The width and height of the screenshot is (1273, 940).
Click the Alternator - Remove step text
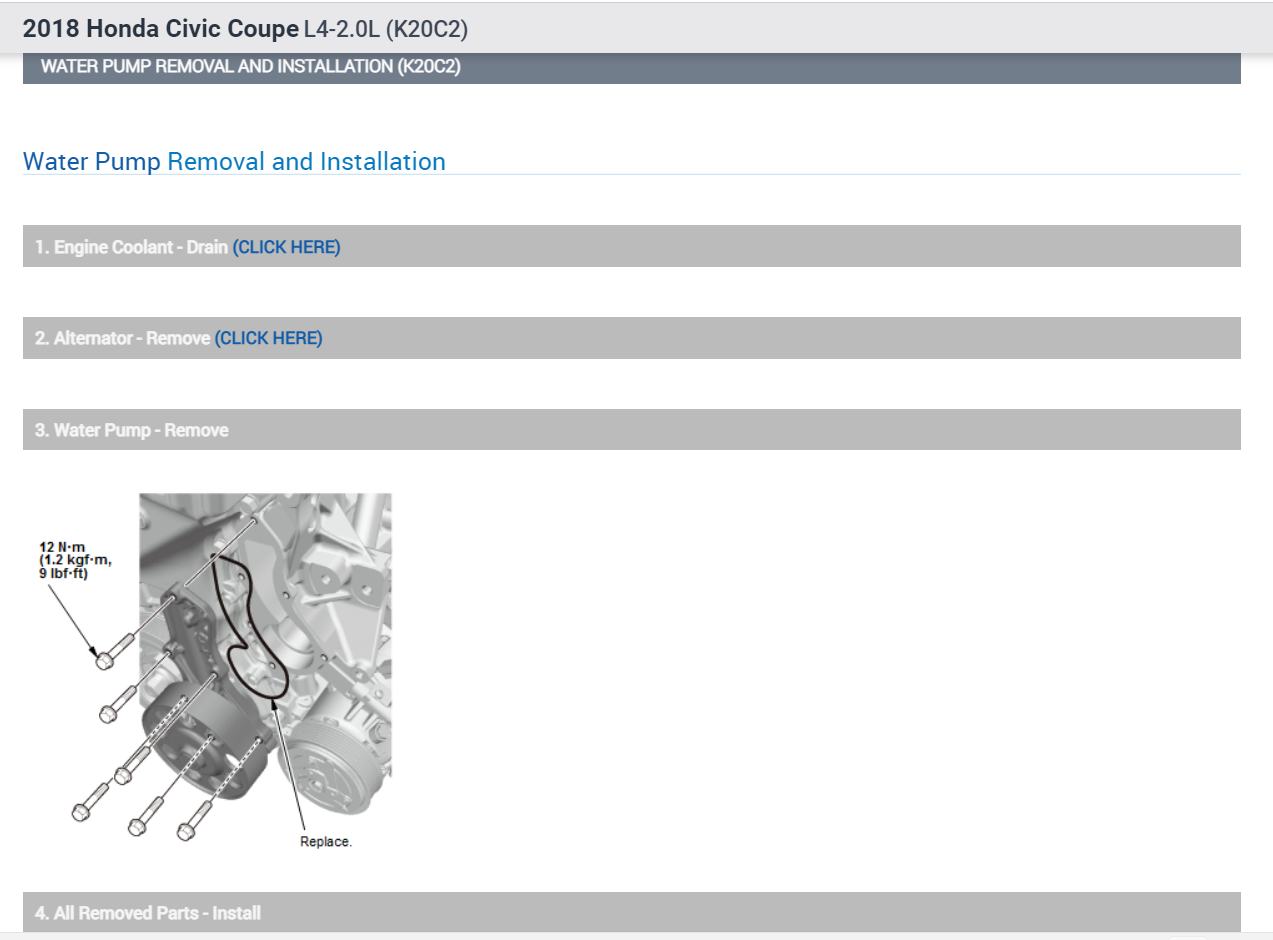122,338
